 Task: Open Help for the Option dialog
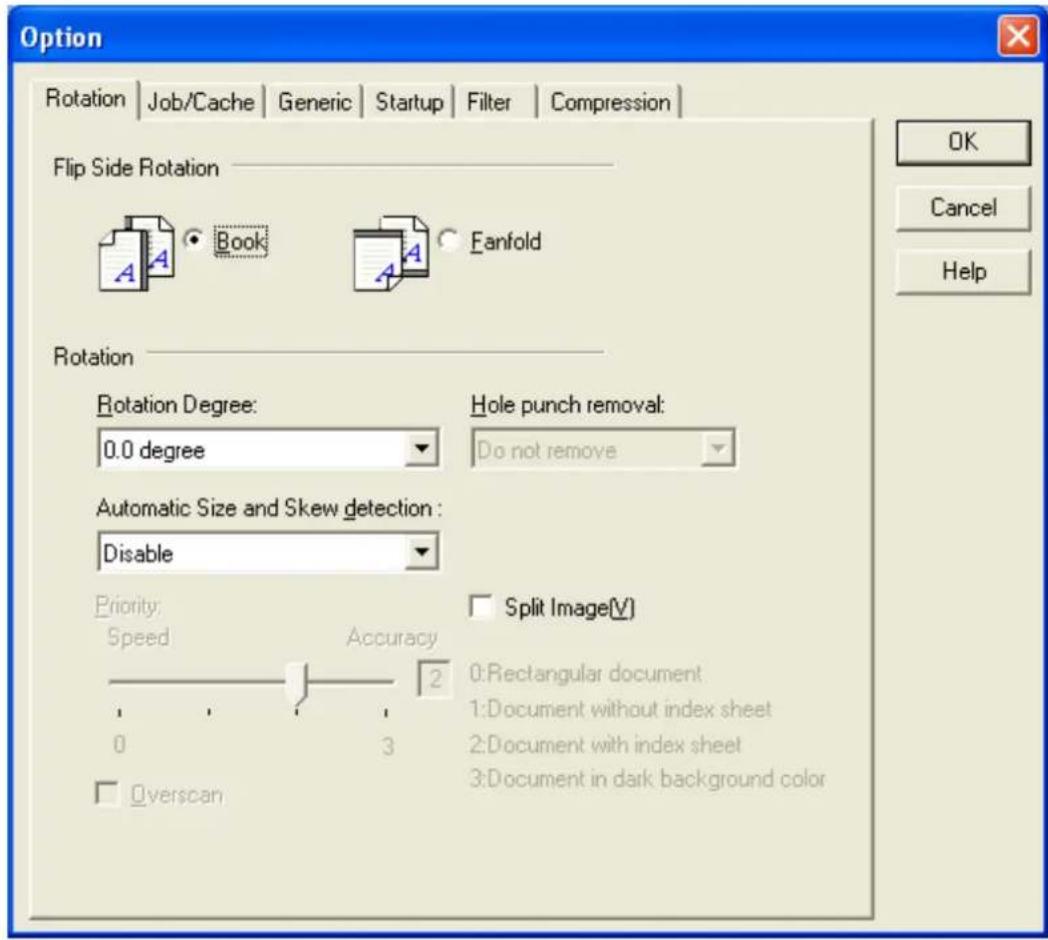tap(963, 271)
